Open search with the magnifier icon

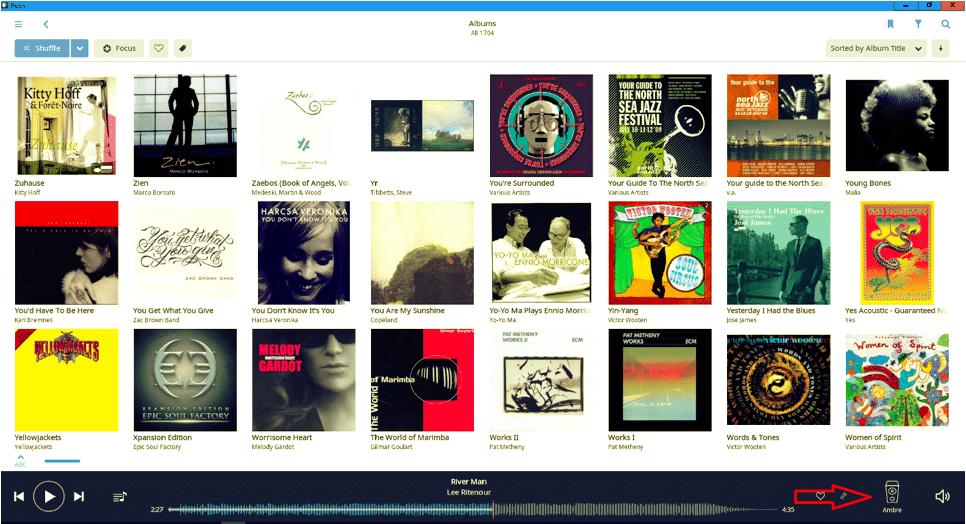tap(945, 24)
